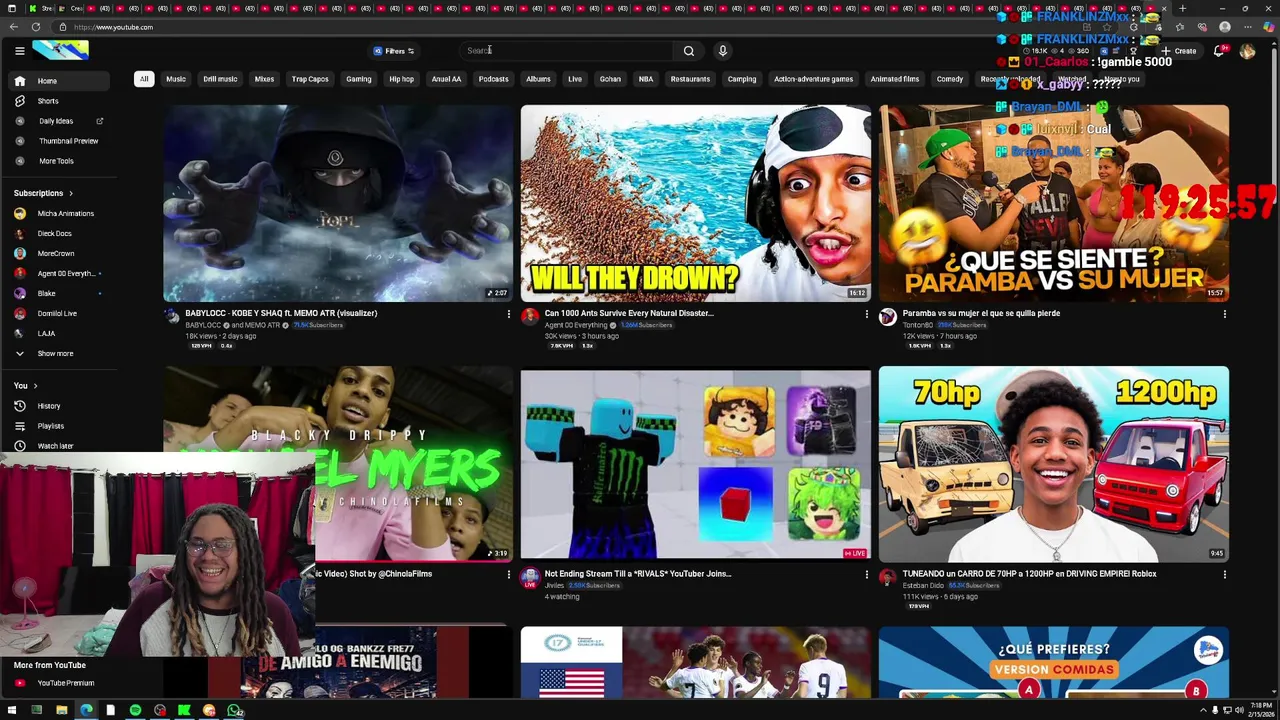Screen dimensions: 1280x720
Task: Play the WILL THEY DROWN ants thumbnail
Action: pyautogui.click(x=695, y=203)
